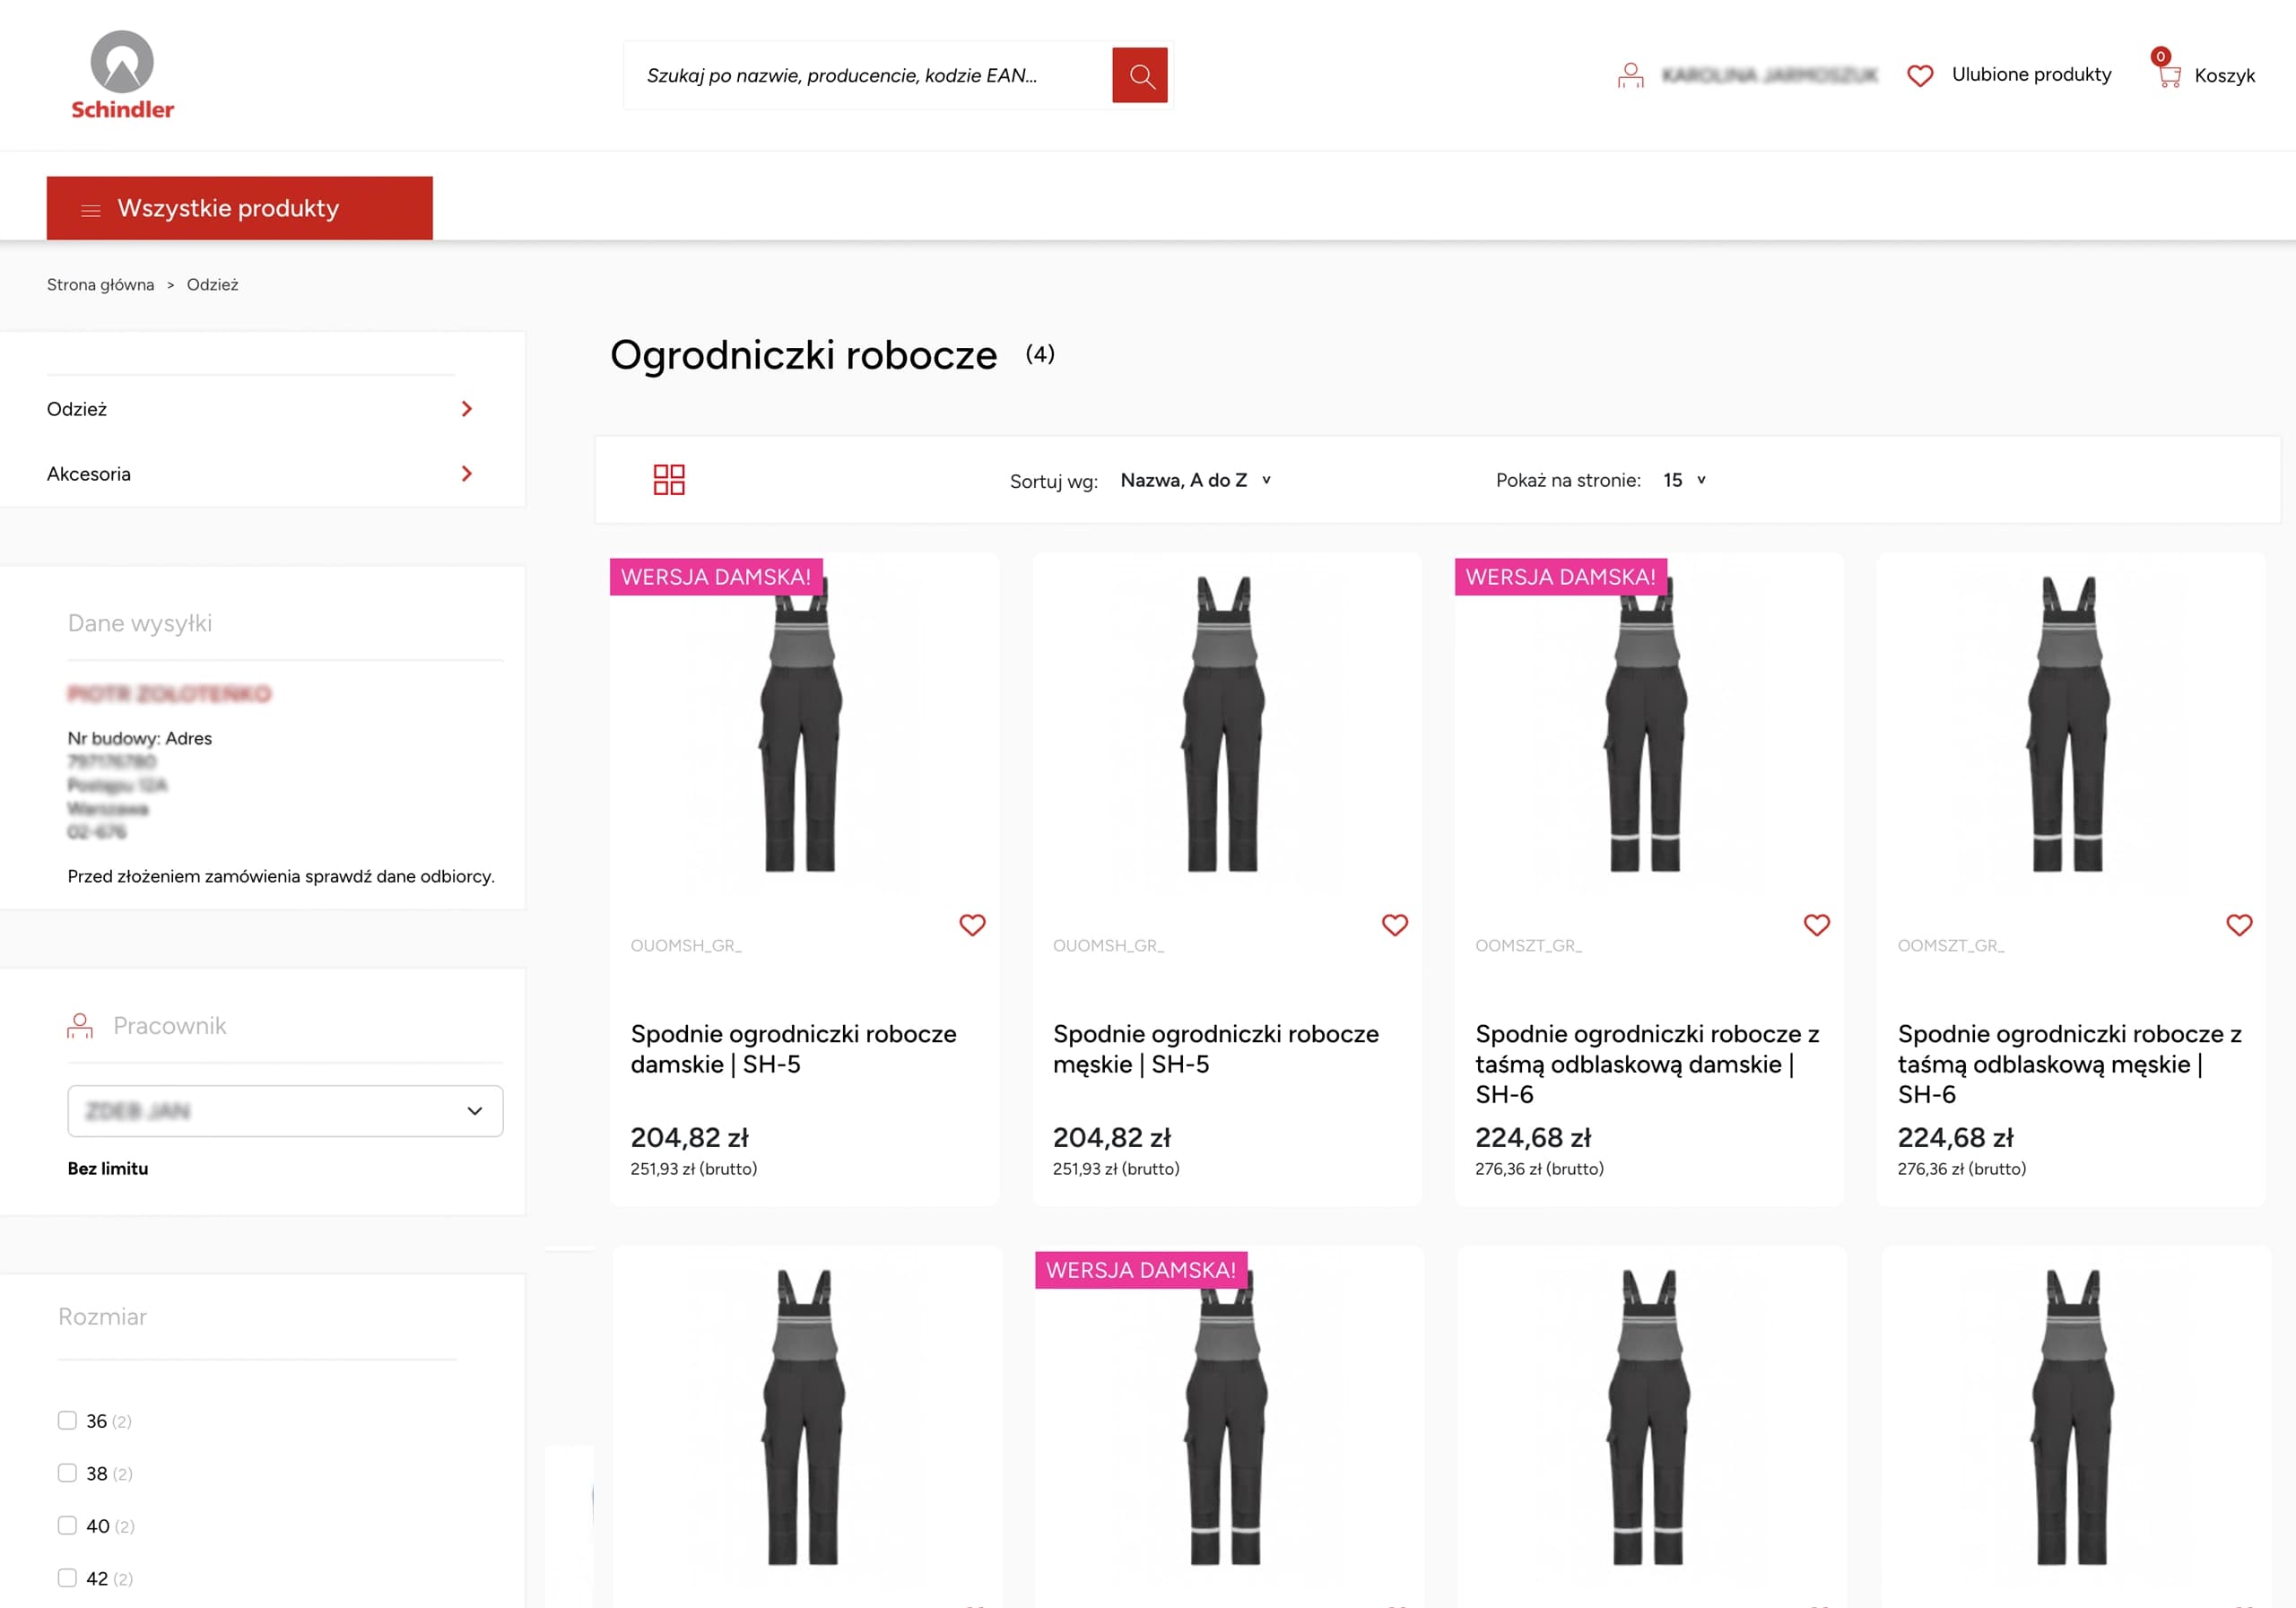The image size is (2296, 1608).
Task: Open ogrodniczki z taśmą odblaskową męskie SH-6 title
Action: tap(2069, 1064)
